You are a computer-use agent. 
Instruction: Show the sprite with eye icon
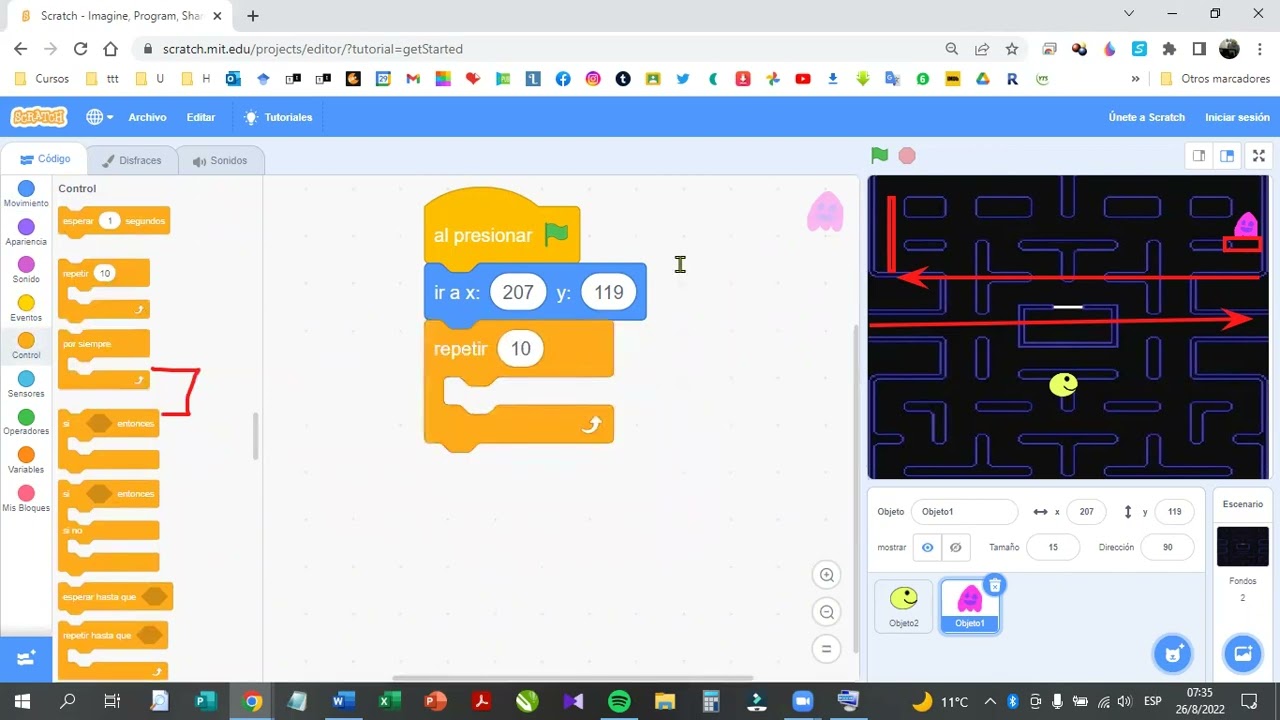(928, 547)
